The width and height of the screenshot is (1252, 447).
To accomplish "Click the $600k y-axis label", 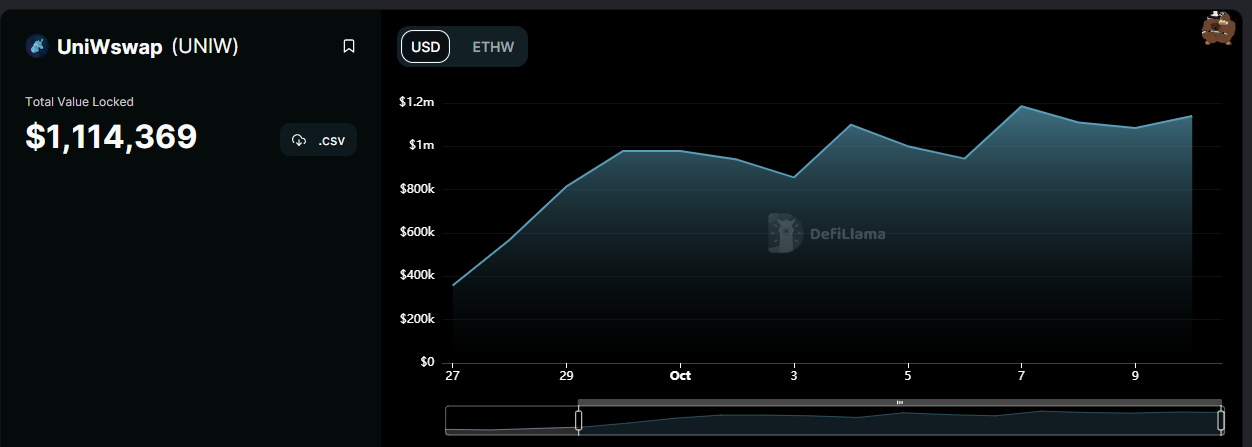I will [x=417, y=232].
